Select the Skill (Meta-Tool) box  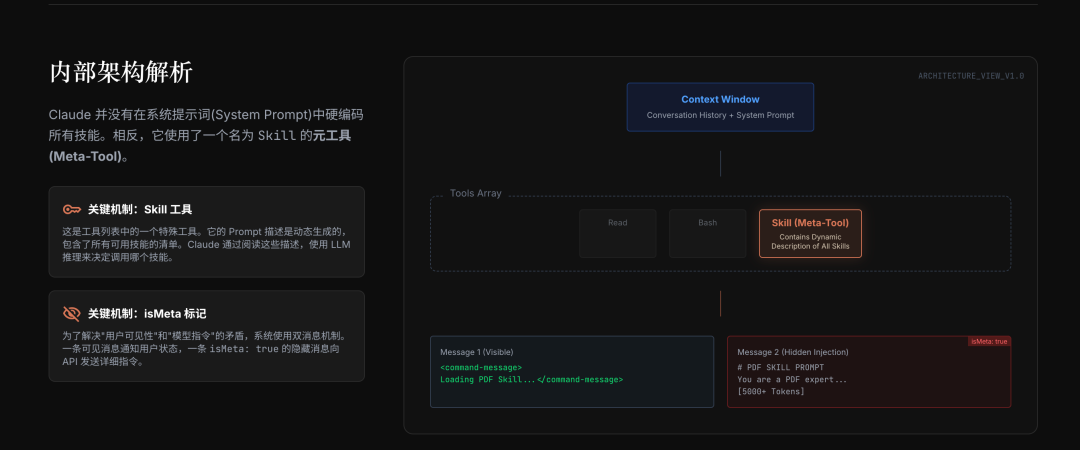click(x=810, y=234)
